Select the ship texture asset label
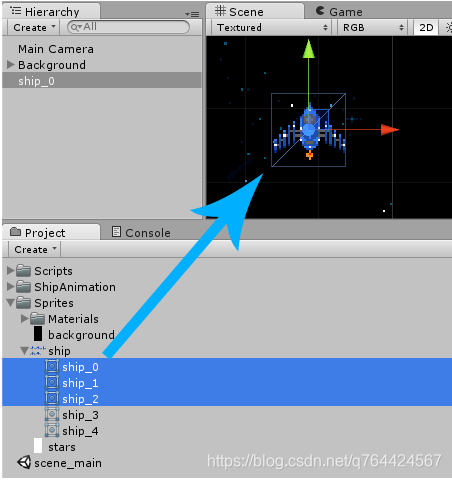Image resolution: width=452 pixels, height=480 pixels. 59,351
